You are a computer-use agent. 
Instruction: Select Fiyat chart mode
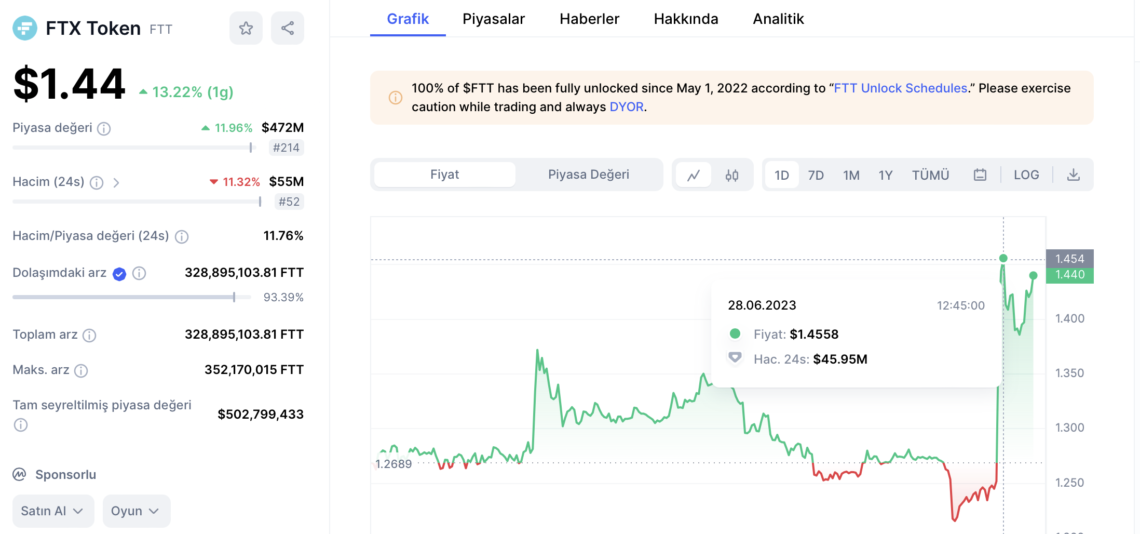[444, 175]
